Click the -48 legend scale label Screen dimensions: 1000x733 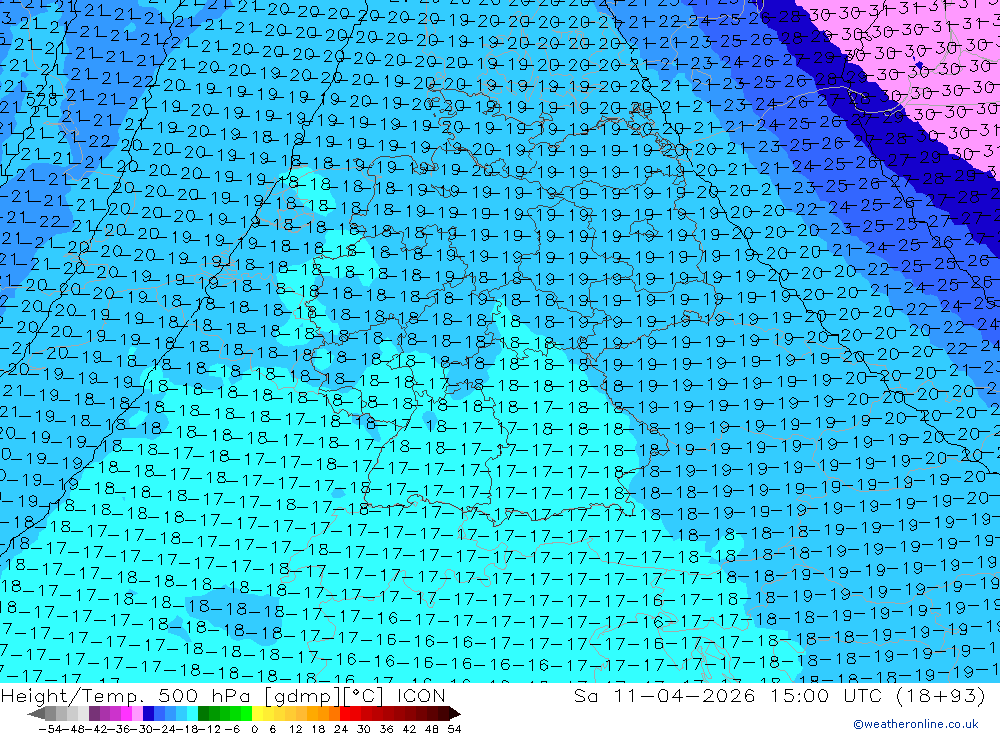click(x=73, y=729)
